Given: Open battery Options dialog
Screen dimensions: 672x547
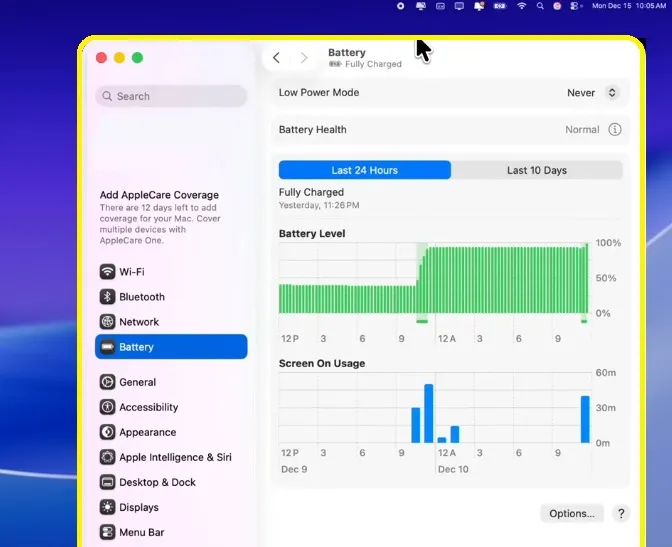Looking at the screenshot, I should pos(572,513).
